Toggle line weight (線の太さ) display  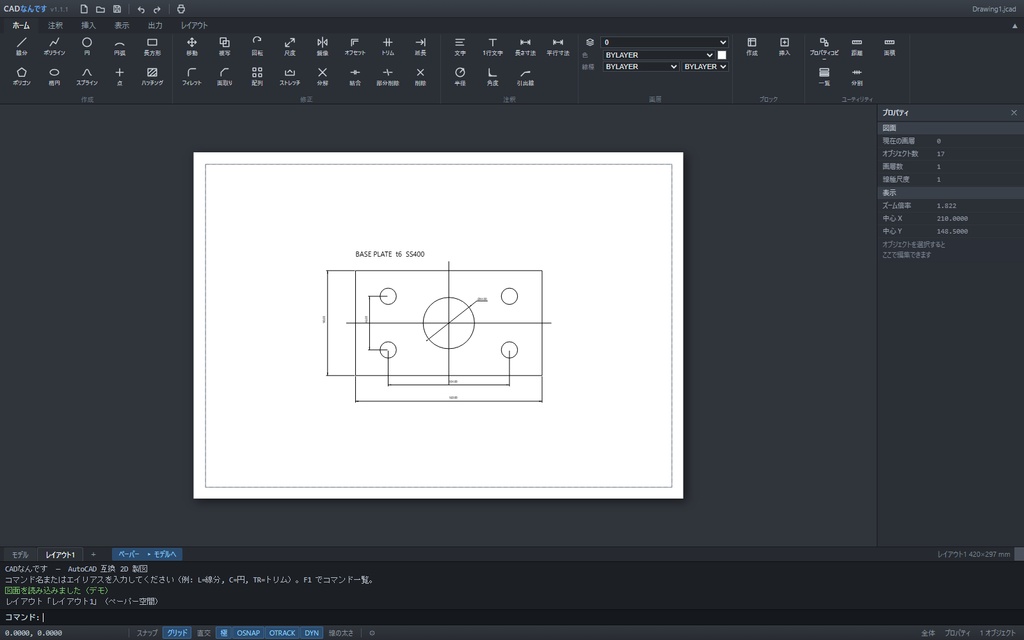[341, 633]
